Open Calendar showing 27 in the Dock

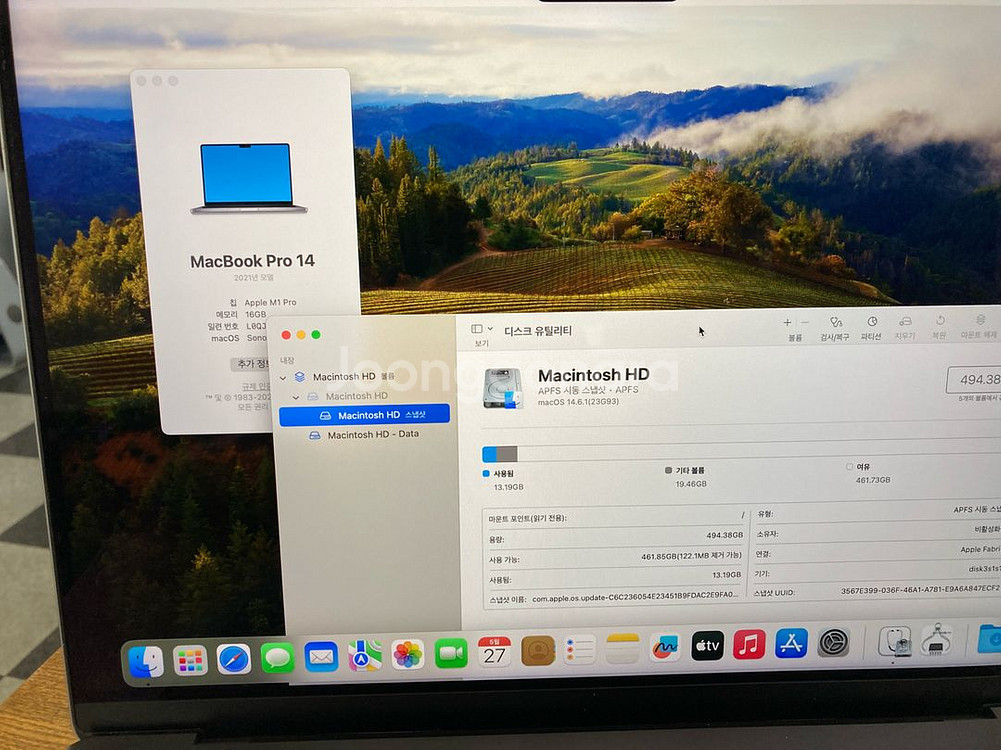(495, 652)
